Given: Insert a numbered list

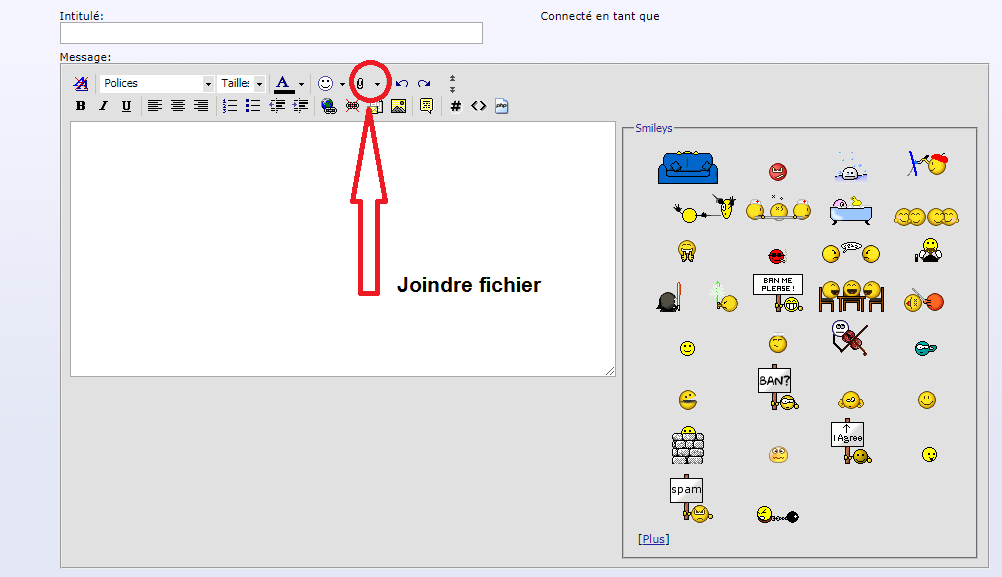Looking at the screenshot, I should (x=230, y=106).
